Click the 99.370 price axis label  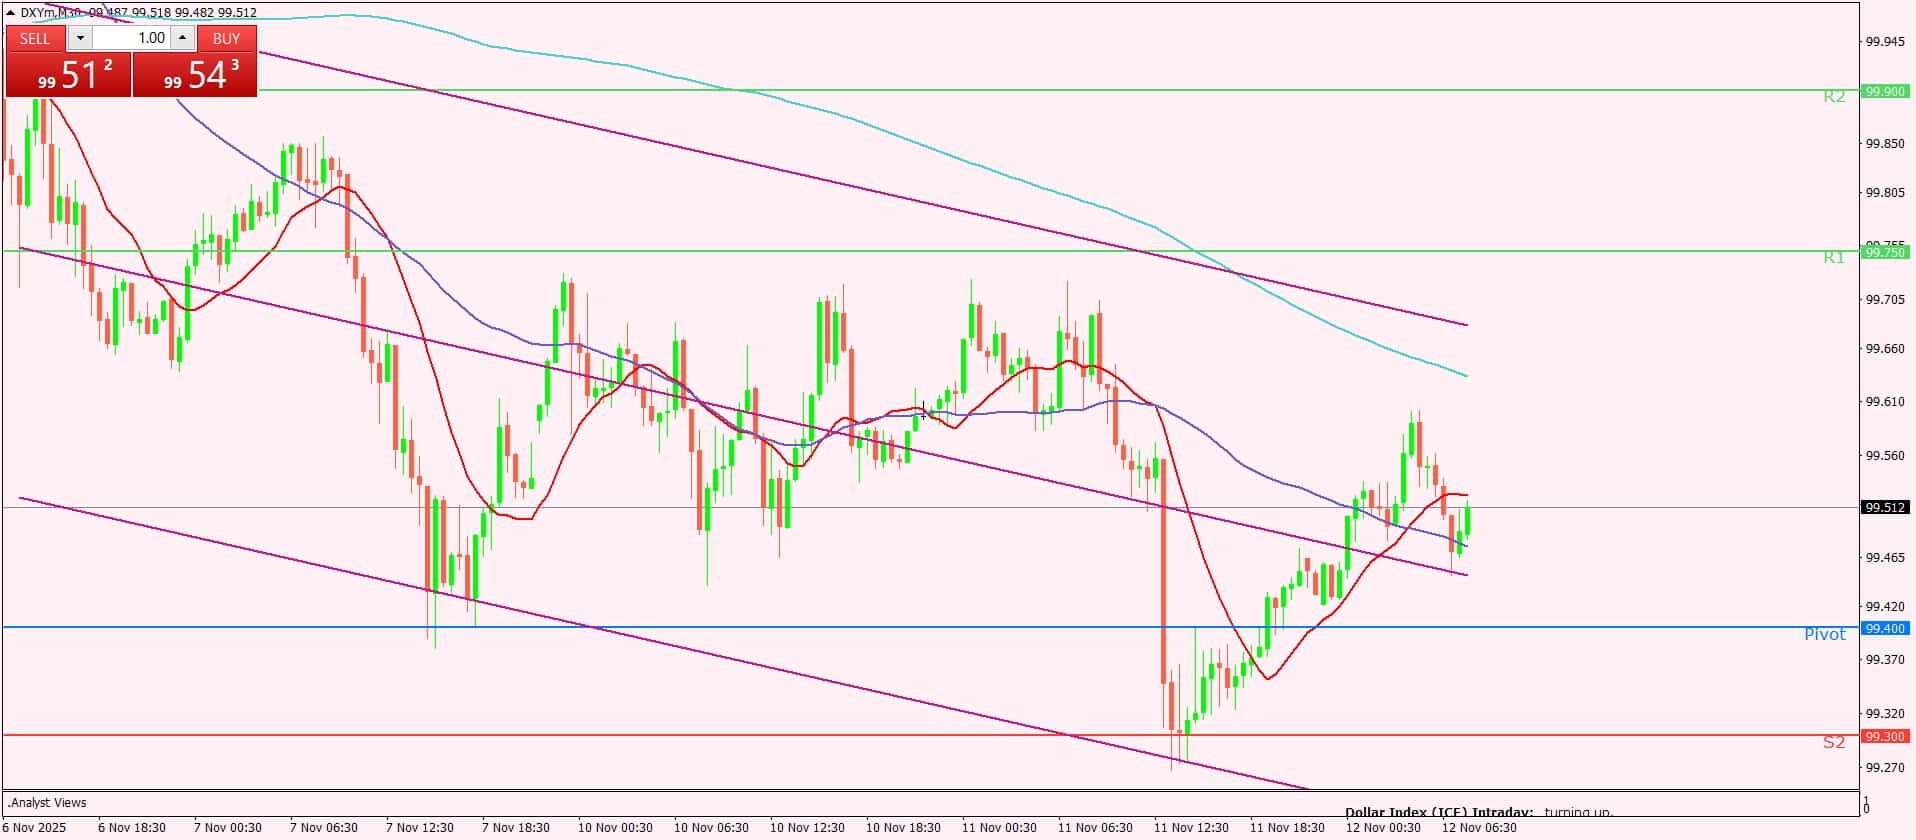pos(1885,659)
